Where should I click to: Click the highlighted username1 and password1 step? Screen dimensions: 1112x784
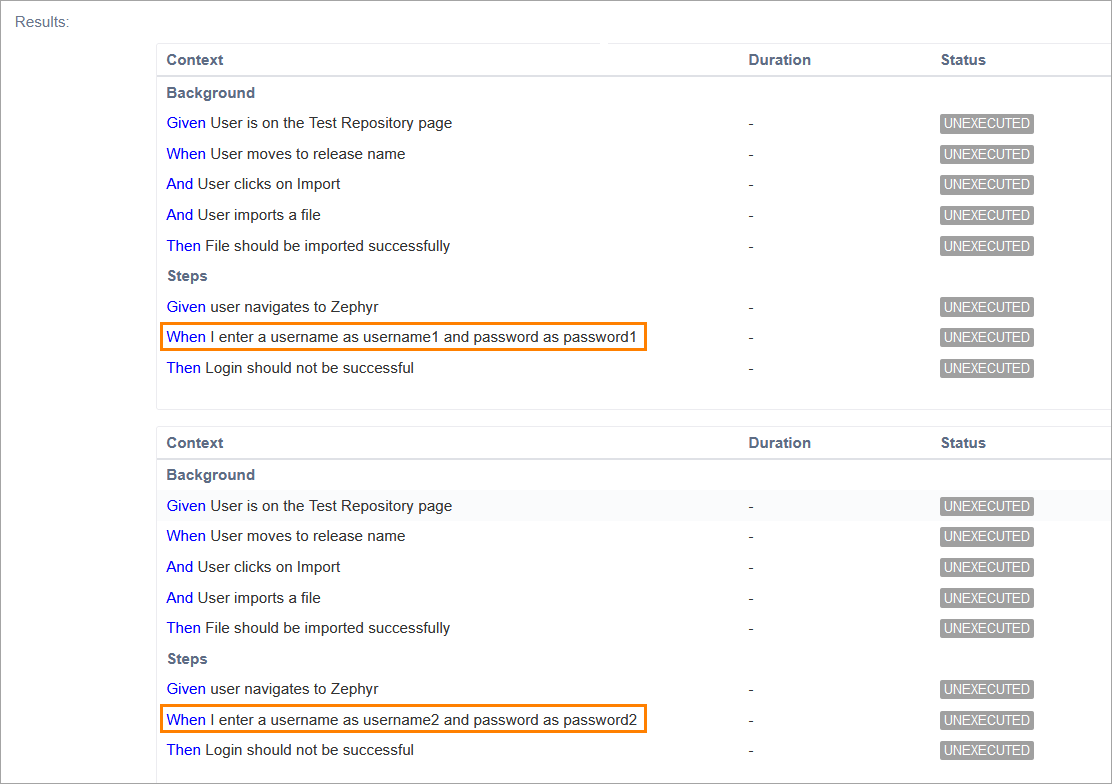pyautogui.click(x=402, y=337)
